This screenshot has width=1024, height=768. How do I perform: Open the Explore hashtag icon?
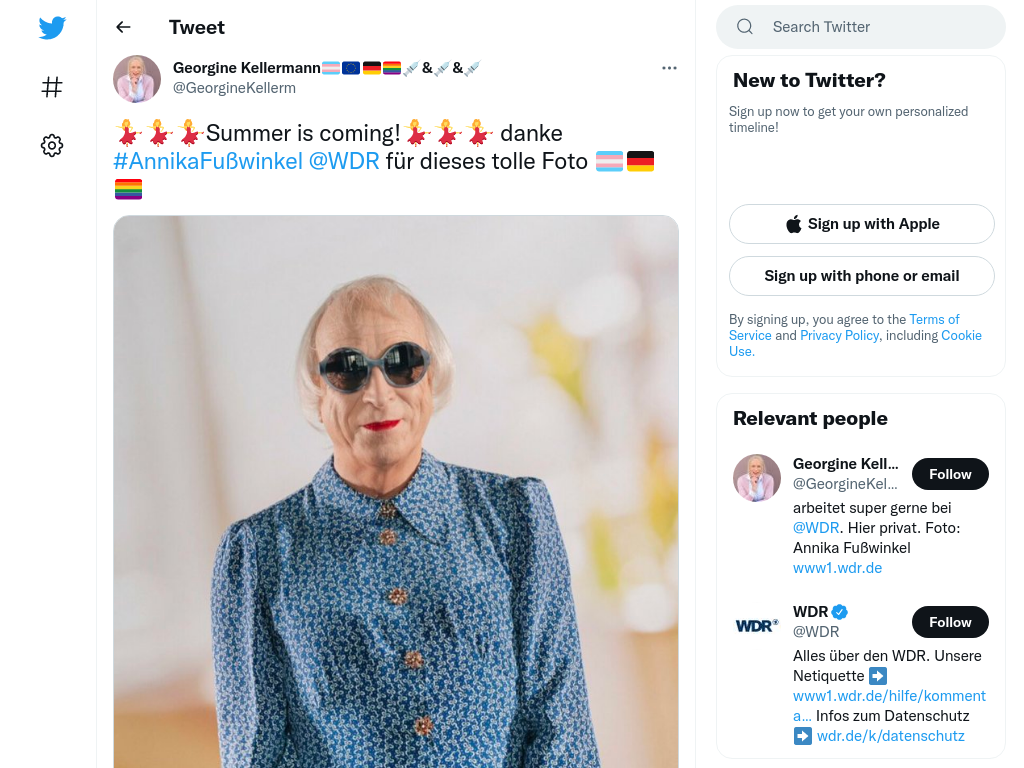[52, 87]
